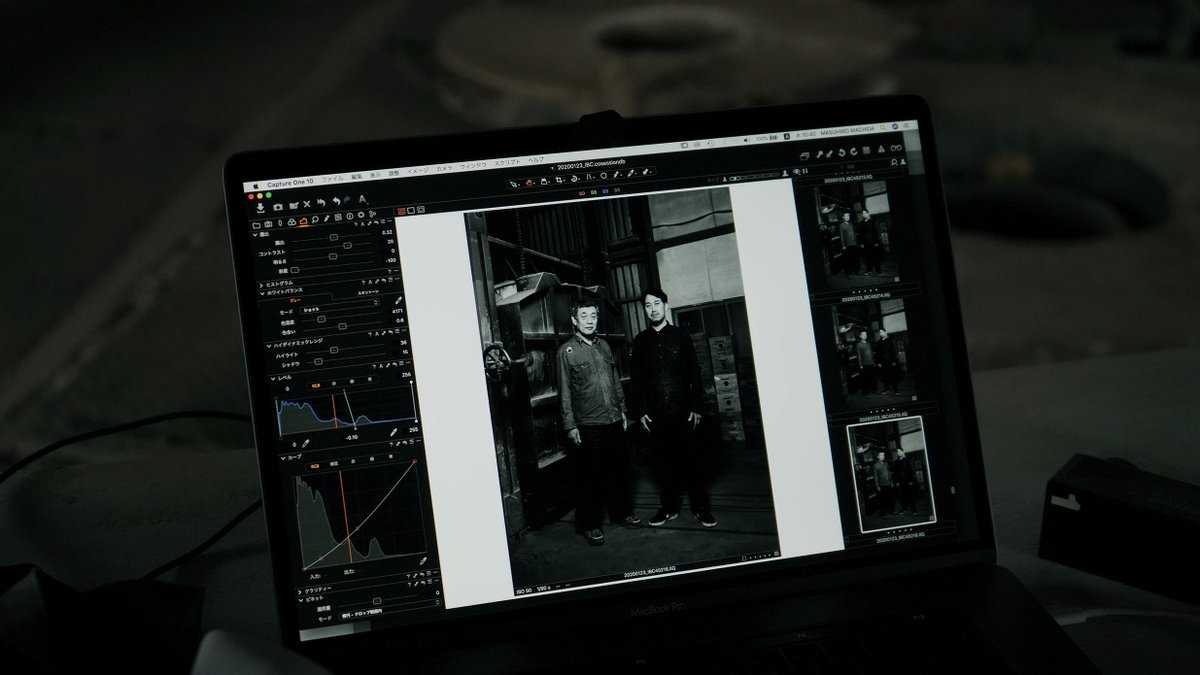
Task: Click the "ISO 50" readout below viewer
Action: pyautogui.click(x=524, y=590)
